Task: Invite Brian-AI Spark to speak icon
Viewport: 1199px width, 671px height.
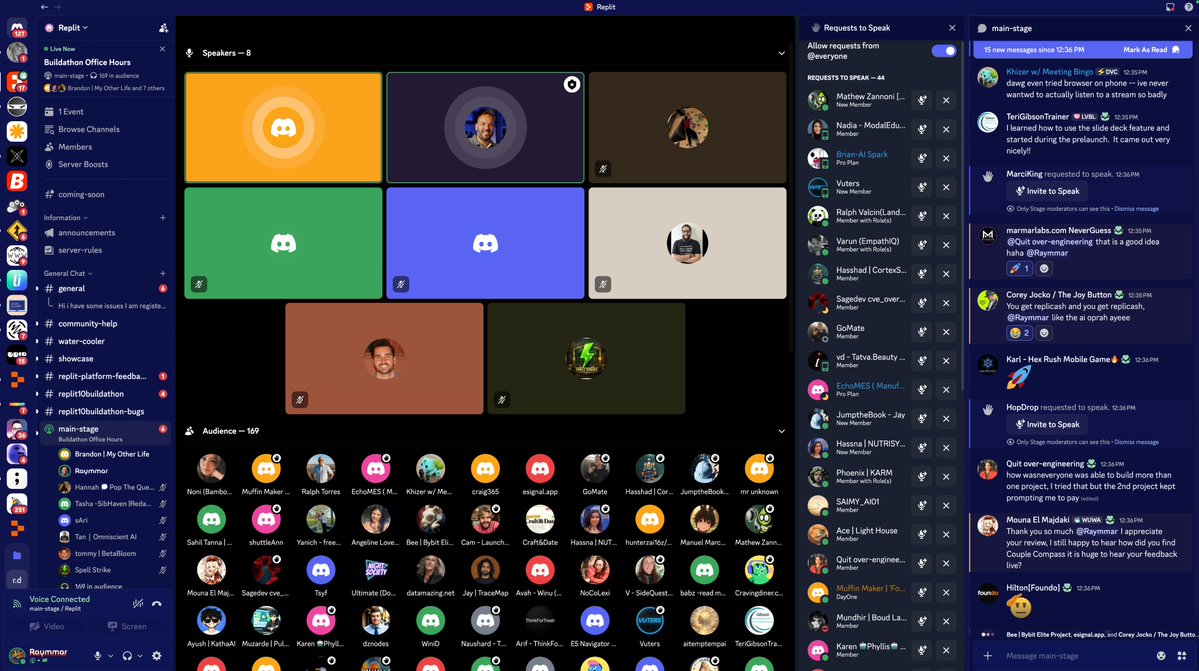Action: pos(922,158)
